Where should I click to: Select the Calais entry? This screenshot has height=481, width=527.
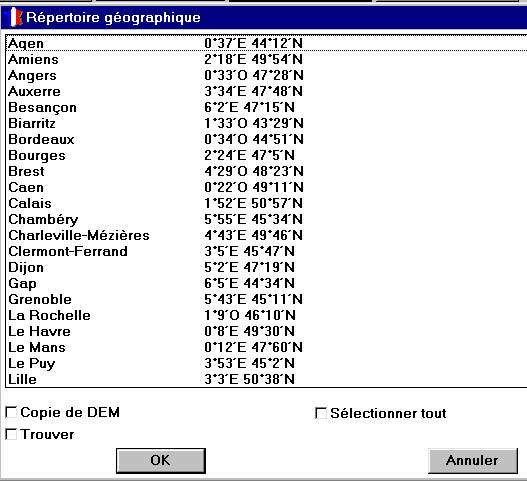(266, 203)
